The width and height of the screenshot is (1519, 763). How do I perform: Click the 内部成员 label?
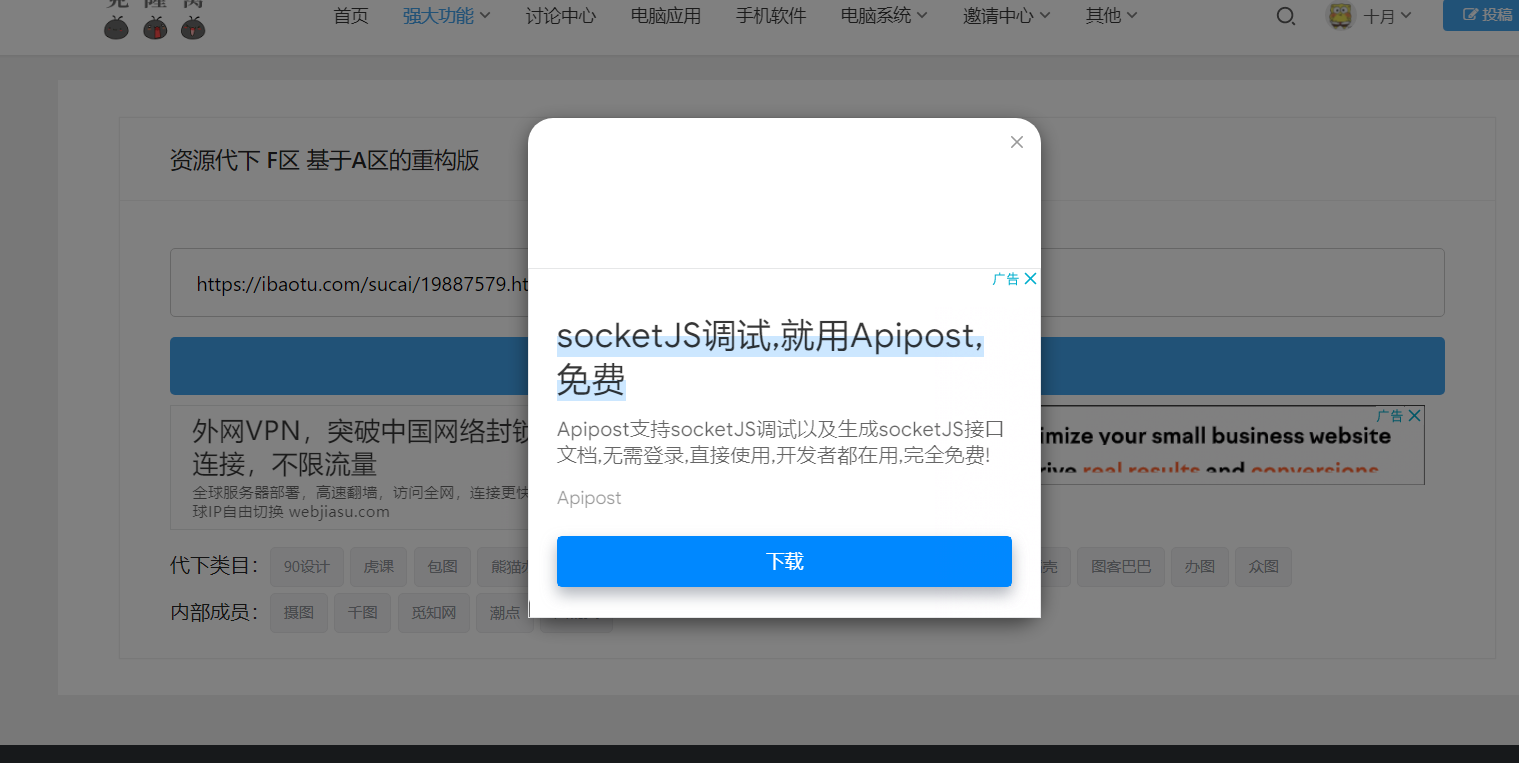pos(215,613)
